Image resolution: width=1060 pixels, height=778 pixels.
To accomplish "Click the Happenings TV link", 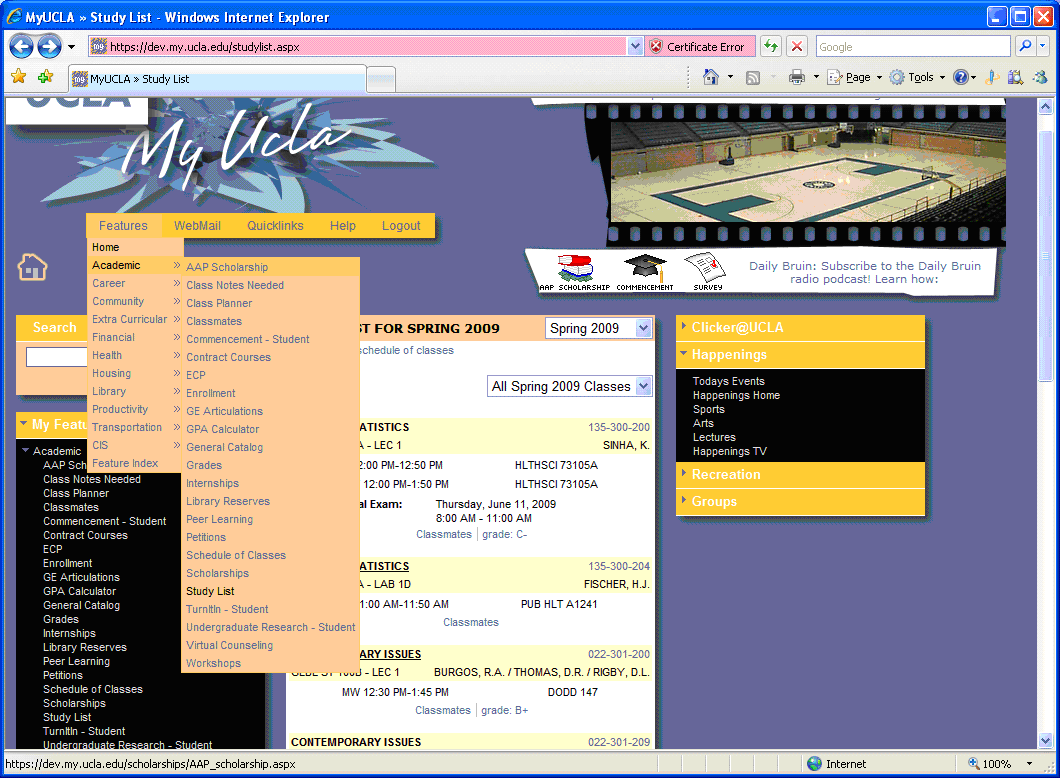I will click(x=729, y=451).
